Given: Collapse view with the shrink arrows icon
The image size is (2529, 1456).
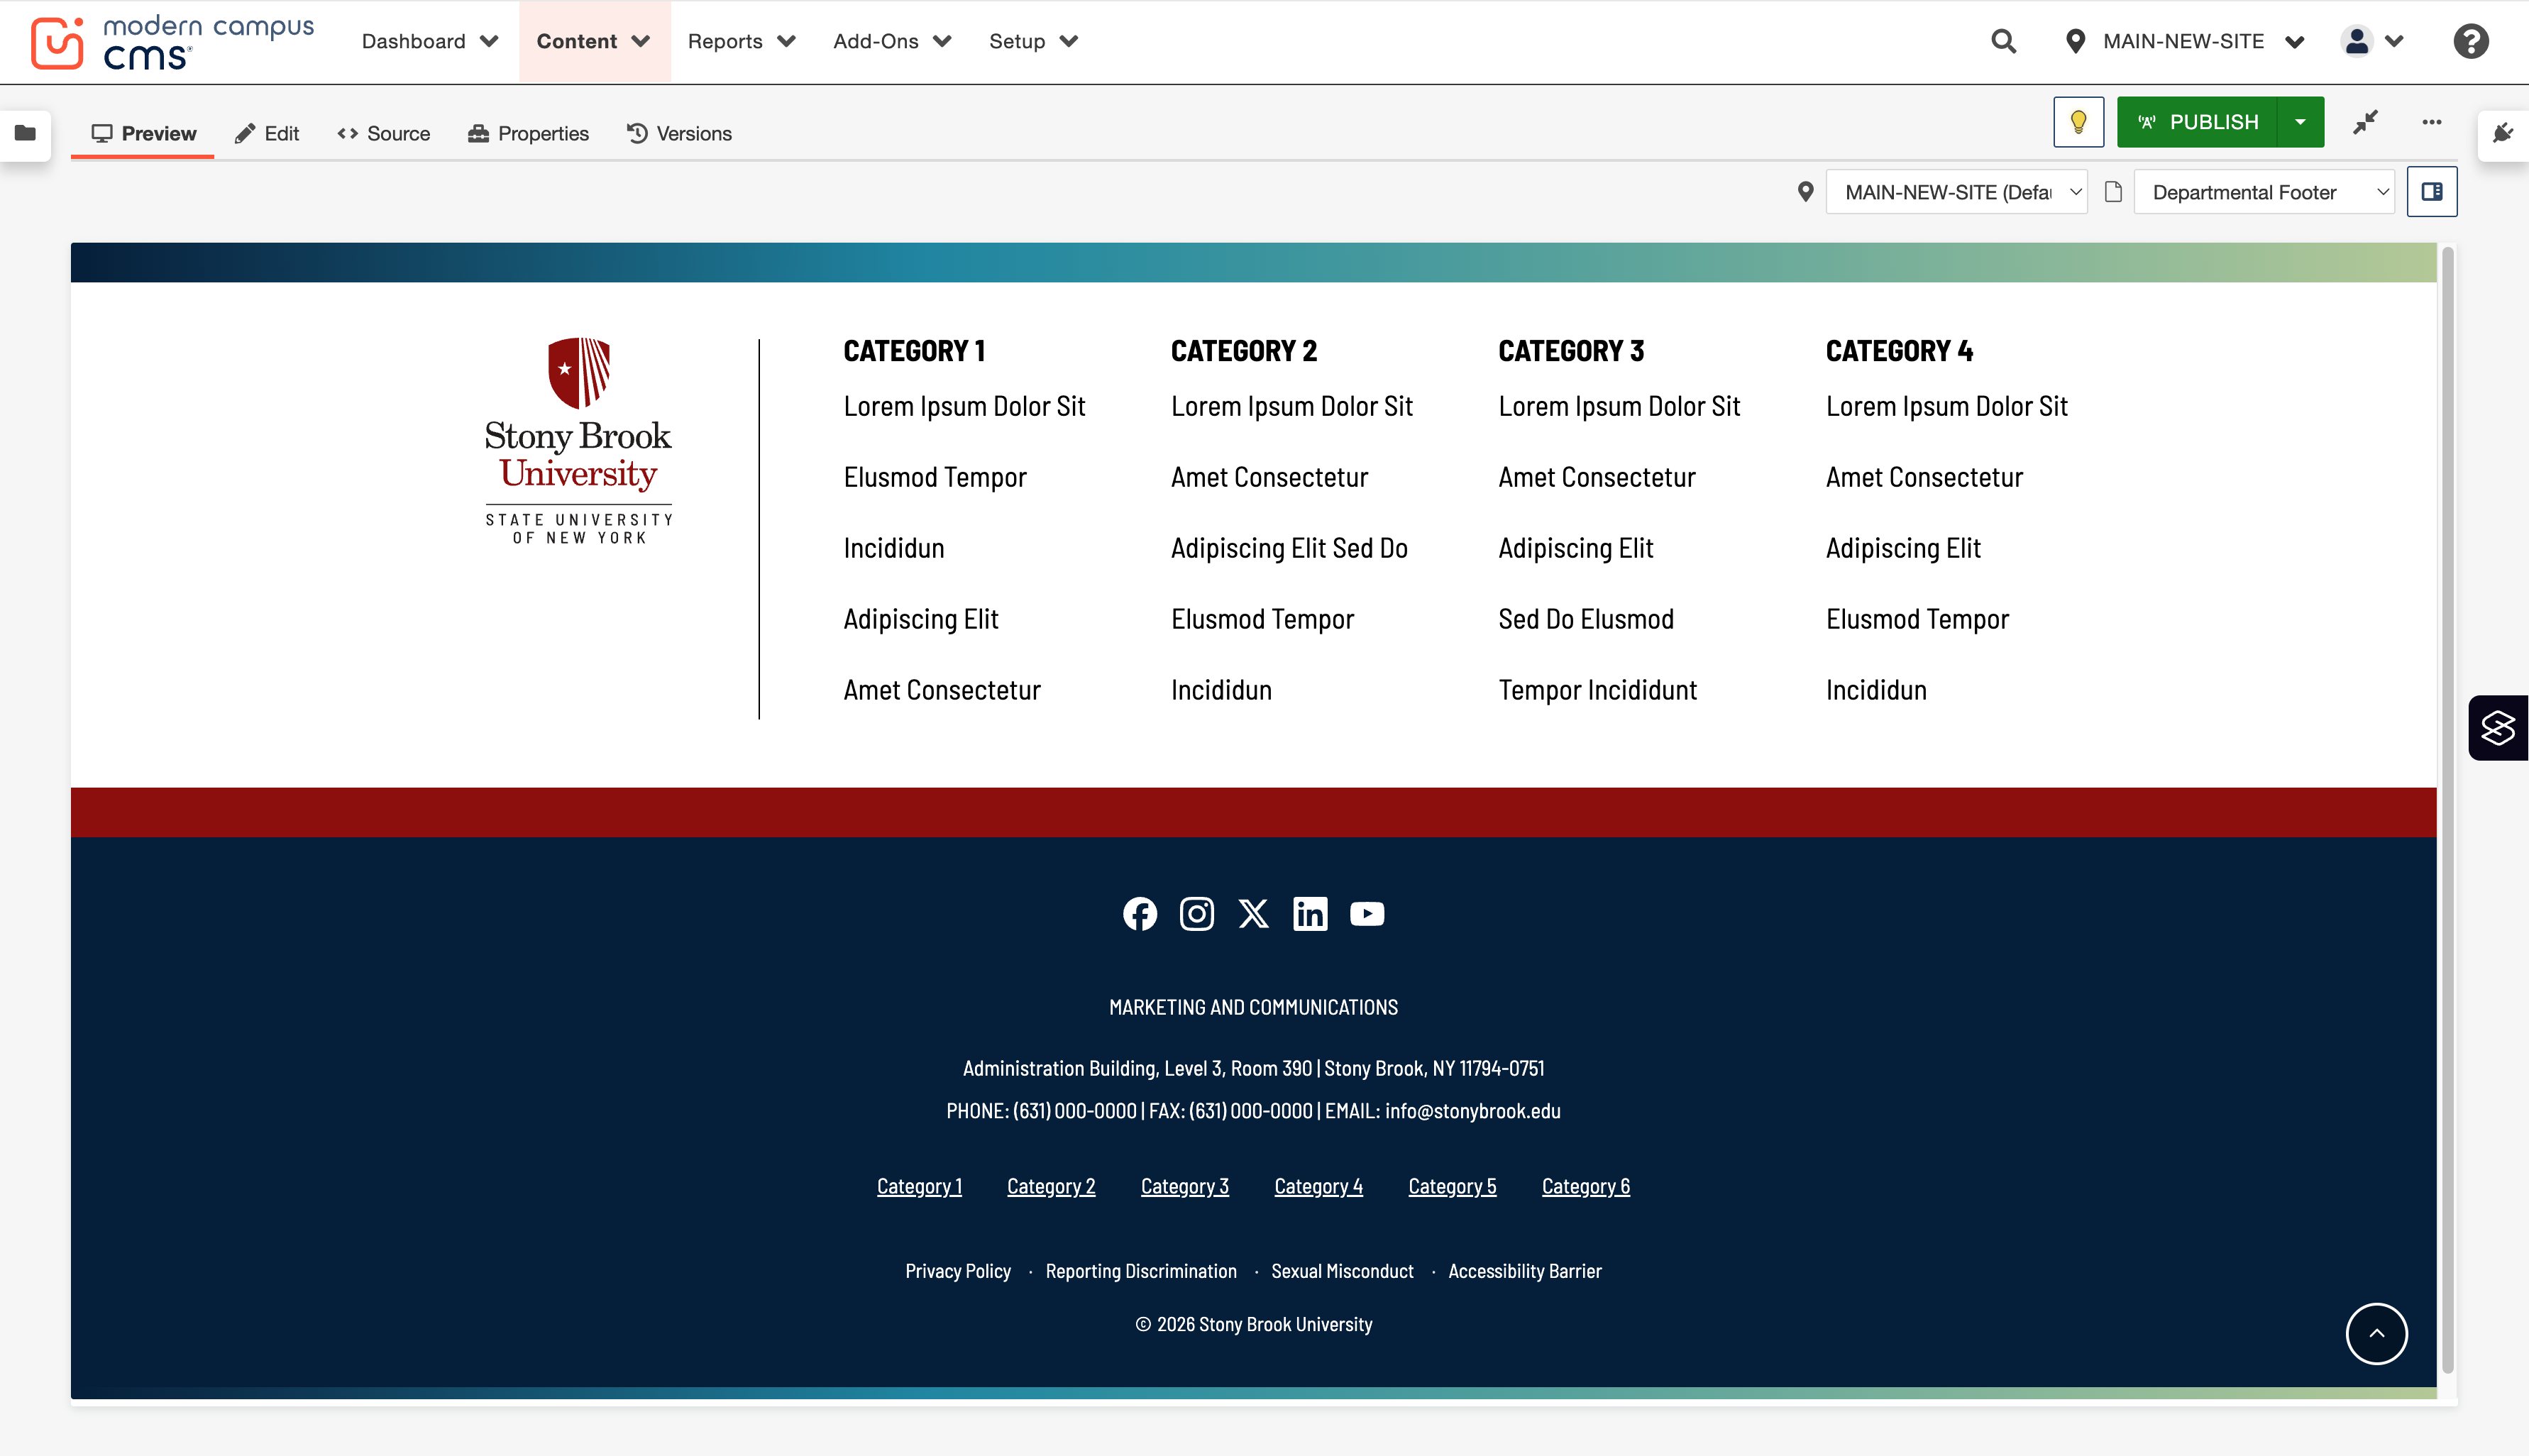Looking at the screenshot, I should pos(2365,122).
